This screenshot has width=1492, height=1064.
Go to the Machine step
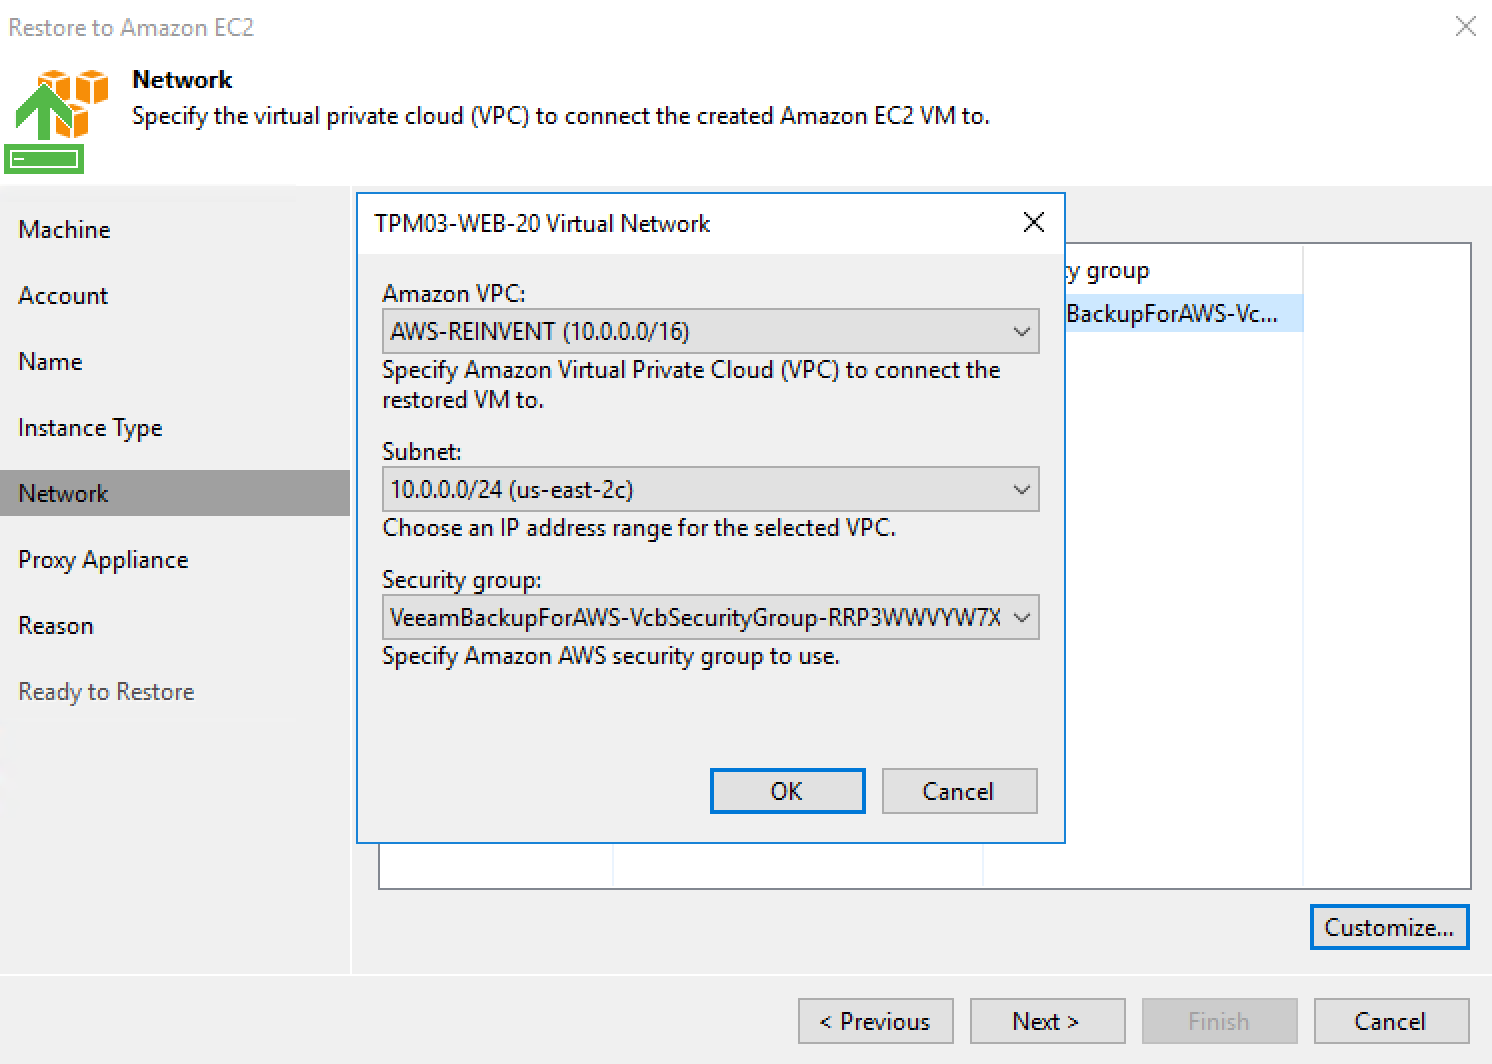tap(64, 229)
